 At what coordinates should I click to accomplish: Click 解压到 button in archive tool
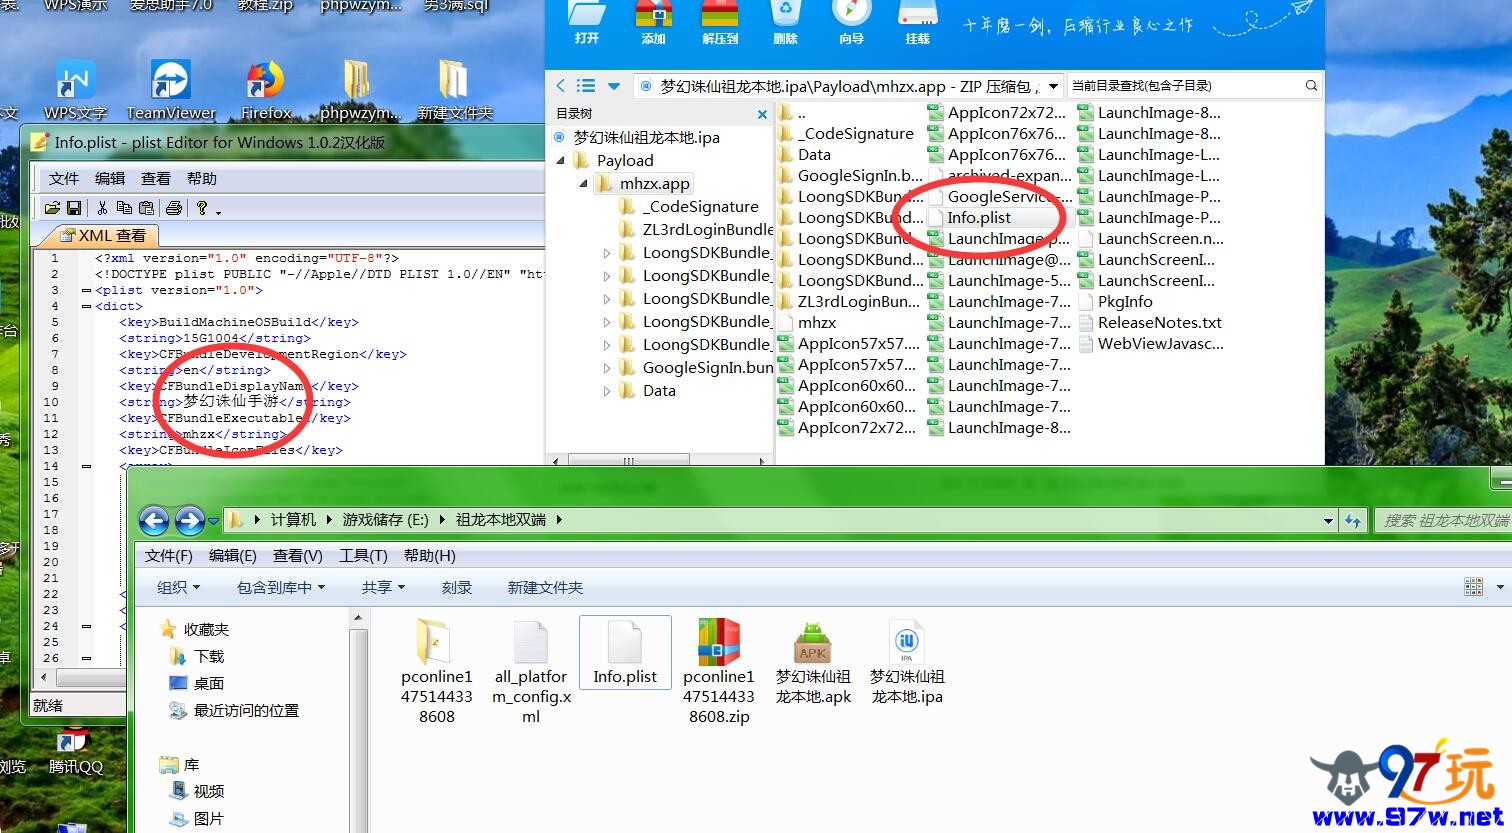(x=720, y=24)
